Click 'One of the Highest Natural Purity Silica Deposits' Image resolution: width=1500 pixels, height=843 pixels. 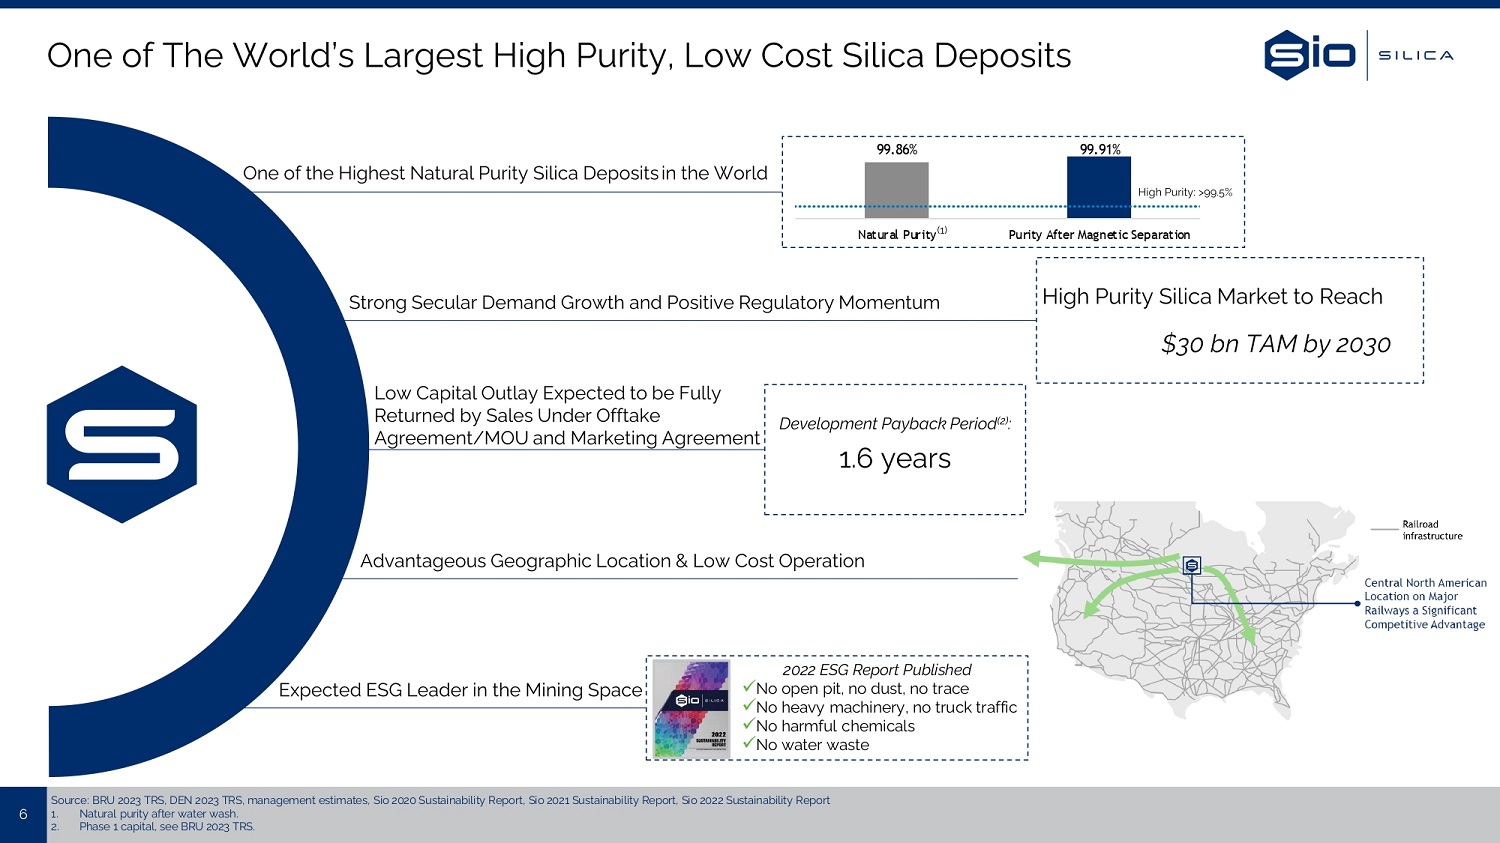point(505,173)
